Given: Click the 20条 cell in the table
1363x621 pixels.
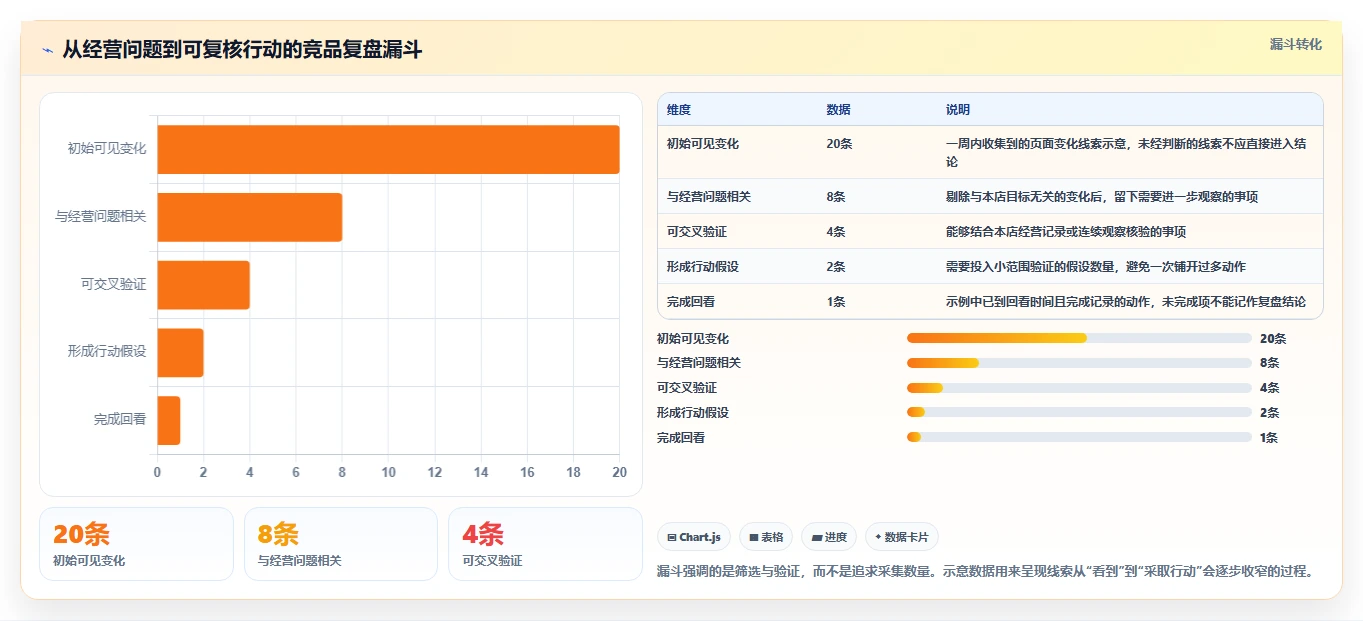Looking at the screenshot, I should pos(839,144).
